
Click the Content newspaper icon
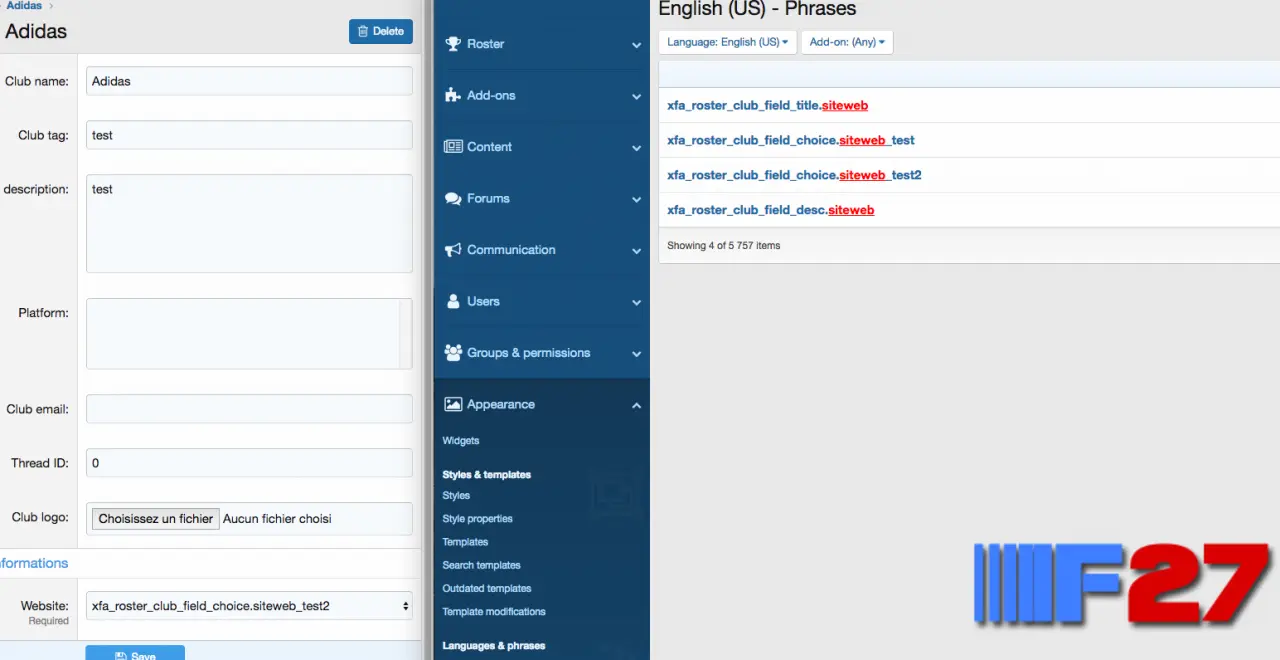453,147
